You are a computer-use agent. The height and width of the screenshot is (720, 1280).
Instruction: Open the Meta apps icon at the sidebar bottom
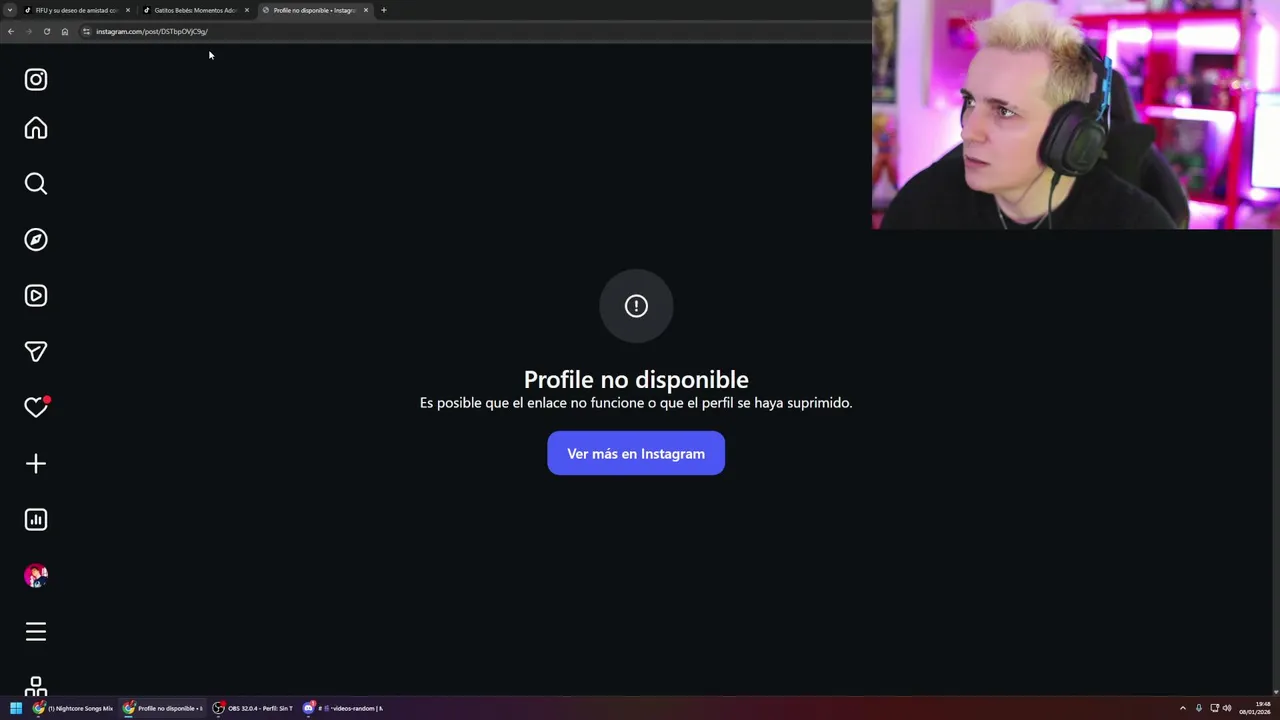pos(36,685)
